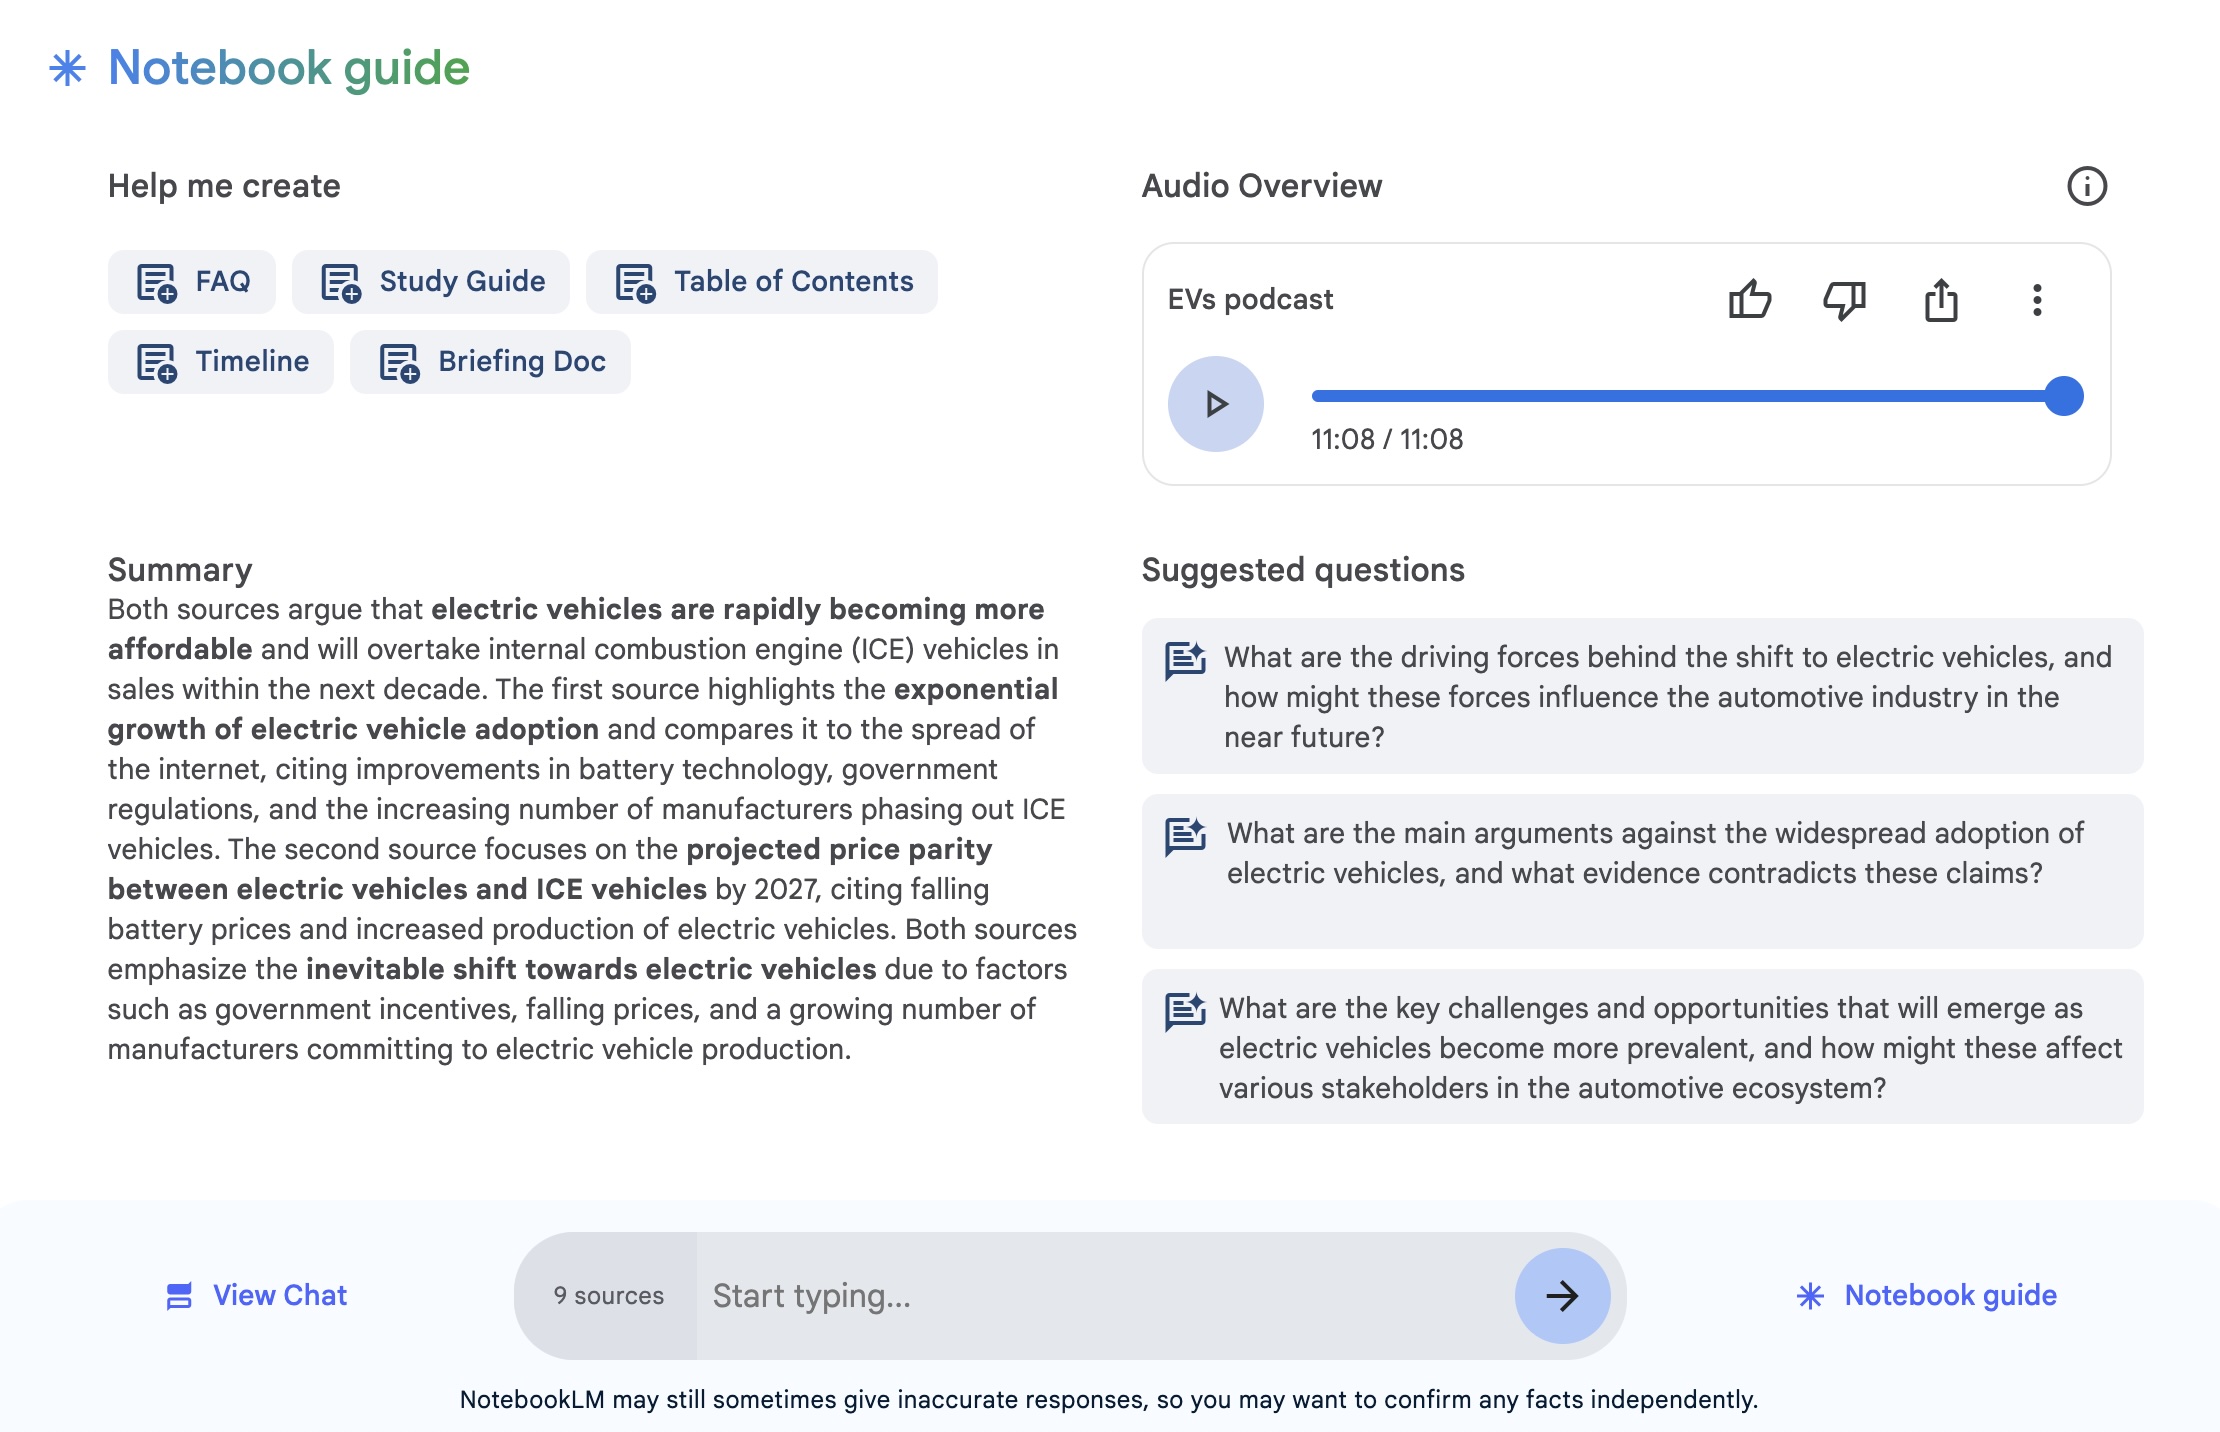2220x1432 pixels.
Task: Generate a Timeline document
Action: 221,362
